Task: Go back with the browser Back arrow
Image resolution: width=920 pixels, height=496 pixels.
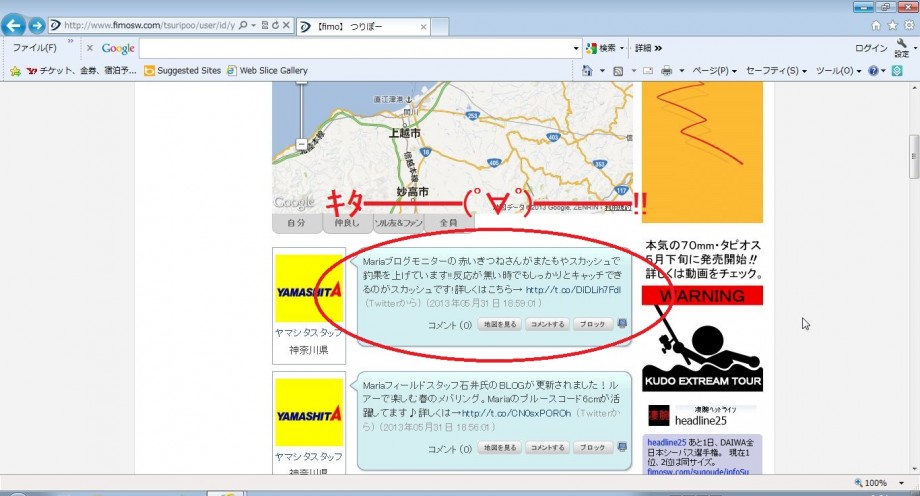Action: coord(13,25)
